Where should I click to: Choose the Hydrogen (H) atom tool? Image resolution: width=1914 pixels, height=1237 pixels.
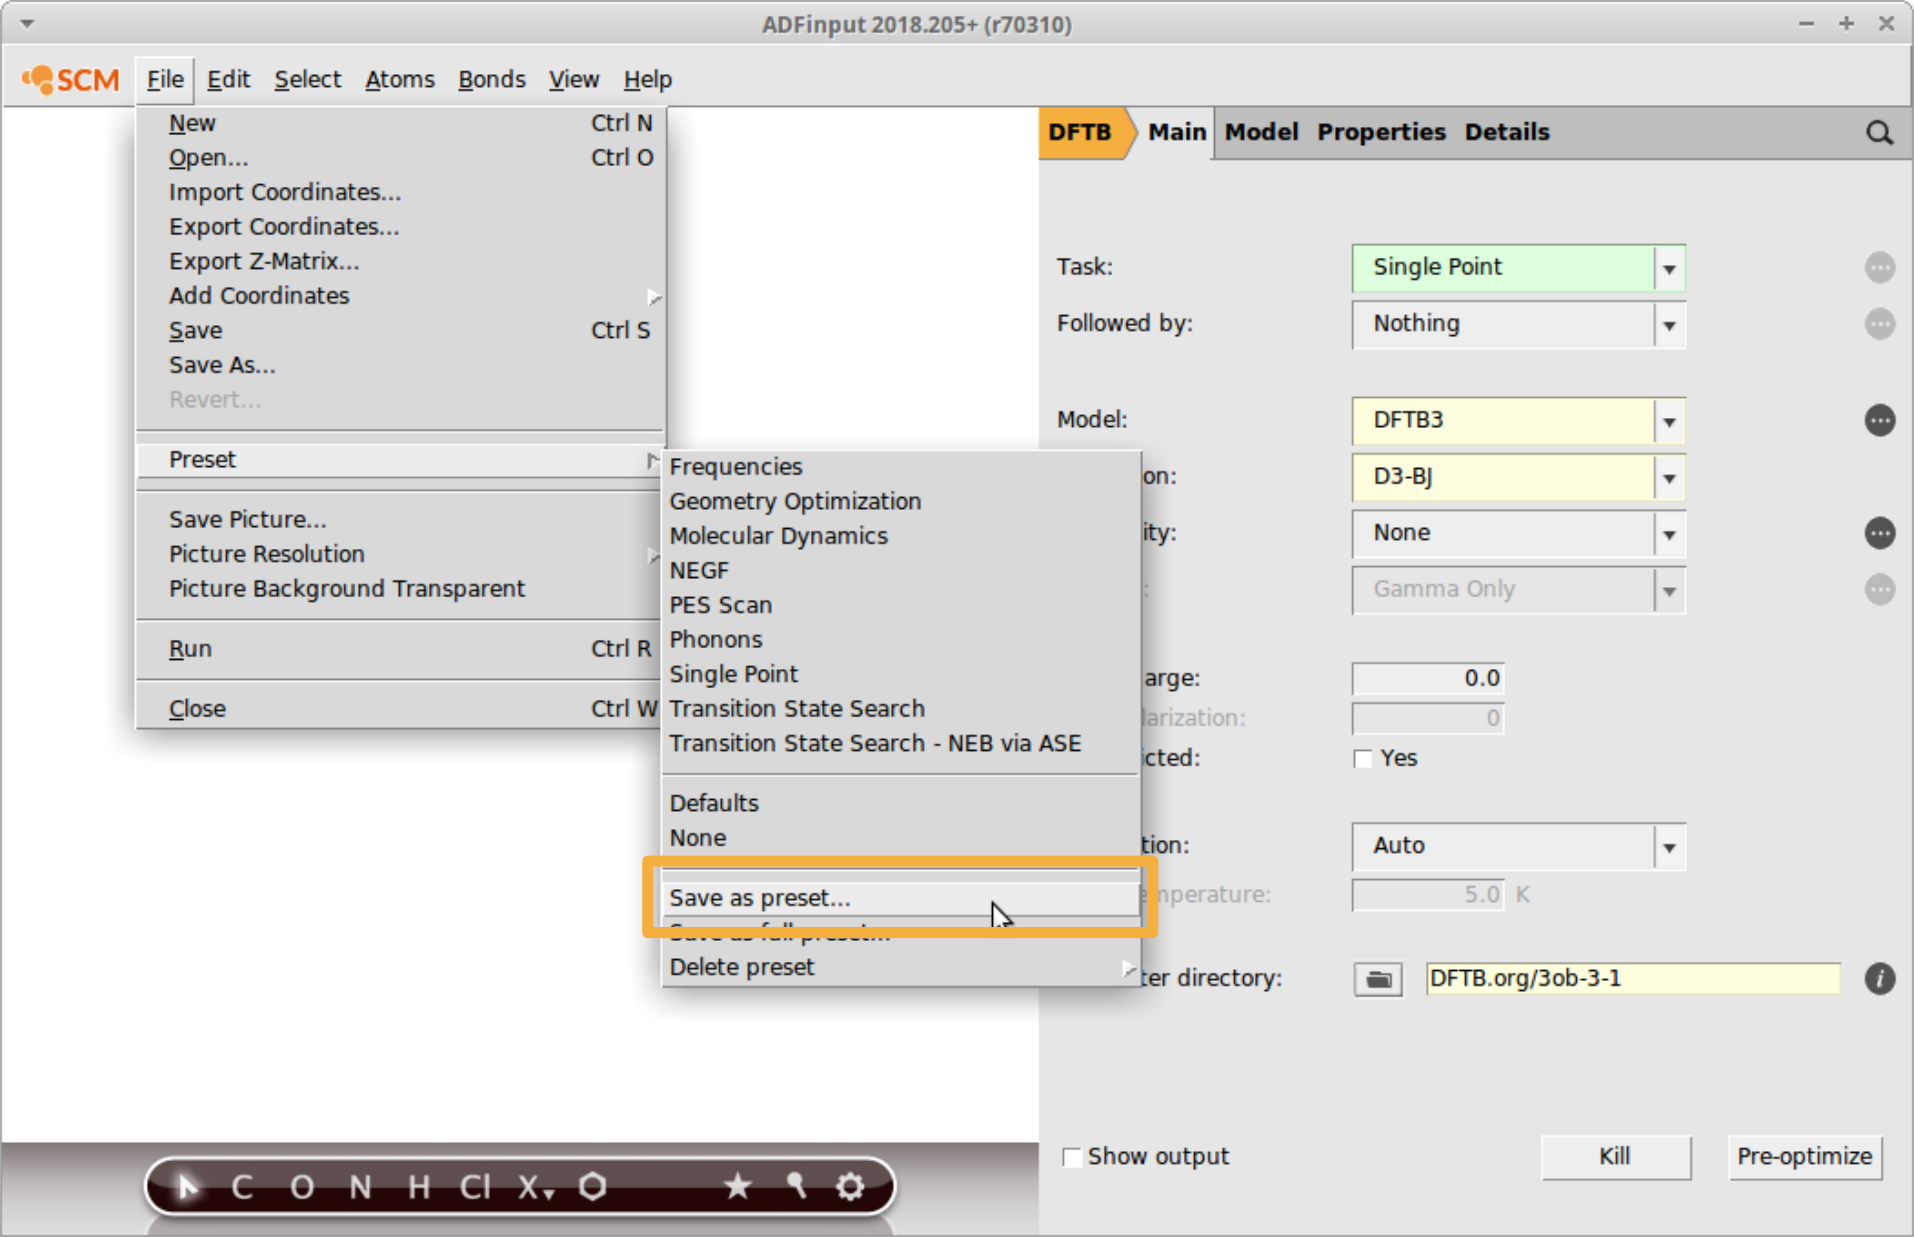[x=419, y=1186]
